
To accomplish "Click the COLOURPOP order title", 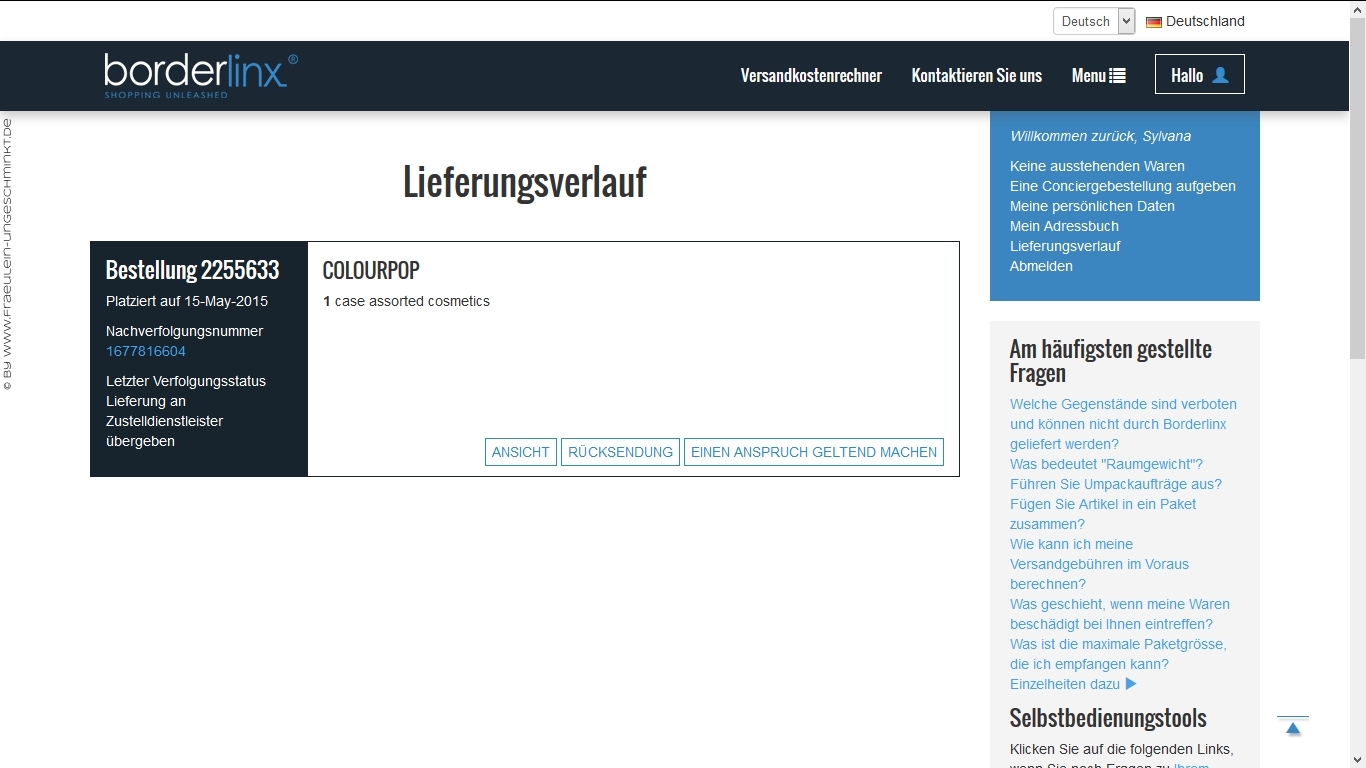I will (371, 270).
